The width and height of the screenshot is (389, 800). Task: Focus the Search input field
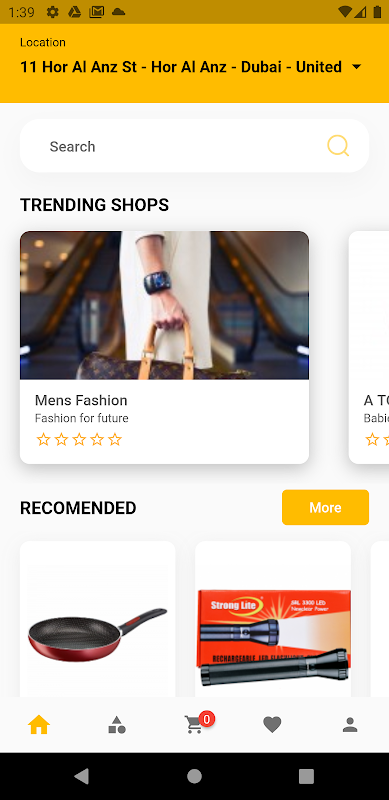point(194,146)
